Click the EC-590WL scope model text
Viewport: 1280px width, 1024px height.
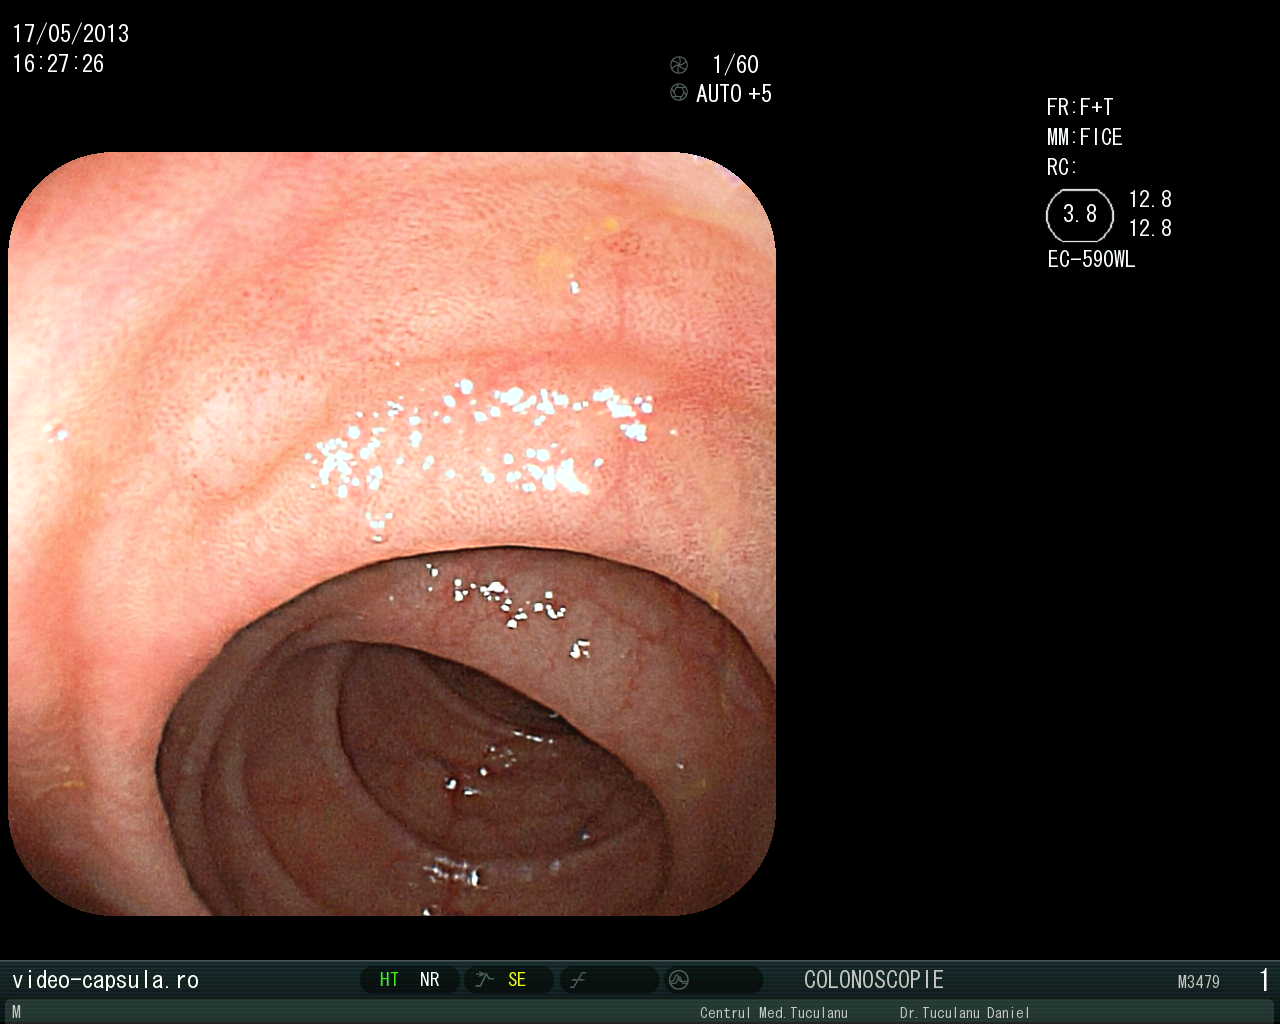pyautogui.click(x=1091, y=260)
